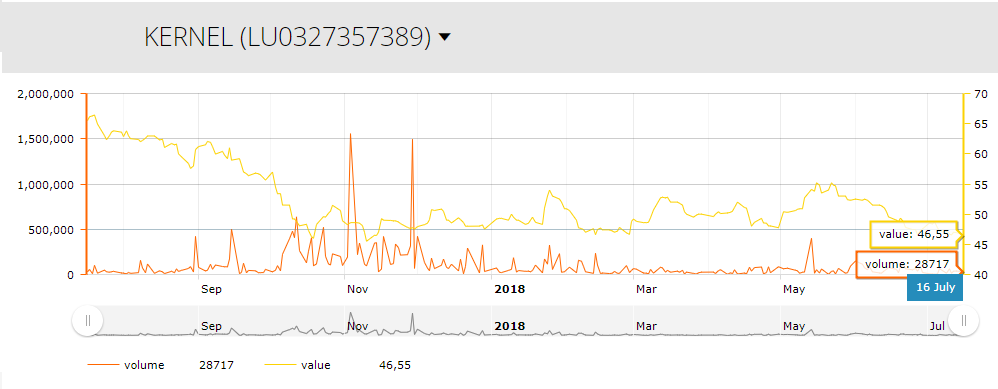This screenshot has height=389, width=998.
Task: Click the Mar label on main chart axis
Action: coord(646,289)
